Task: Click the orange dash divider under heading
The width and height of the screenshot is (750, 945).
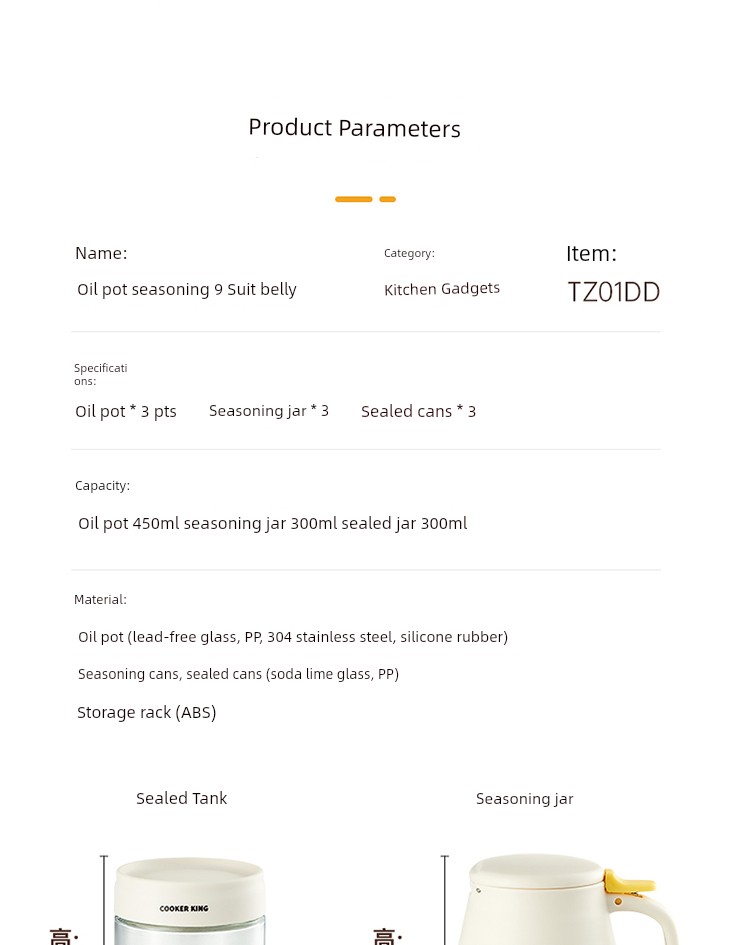Action: pyautogui.click(x=365, y=199)
